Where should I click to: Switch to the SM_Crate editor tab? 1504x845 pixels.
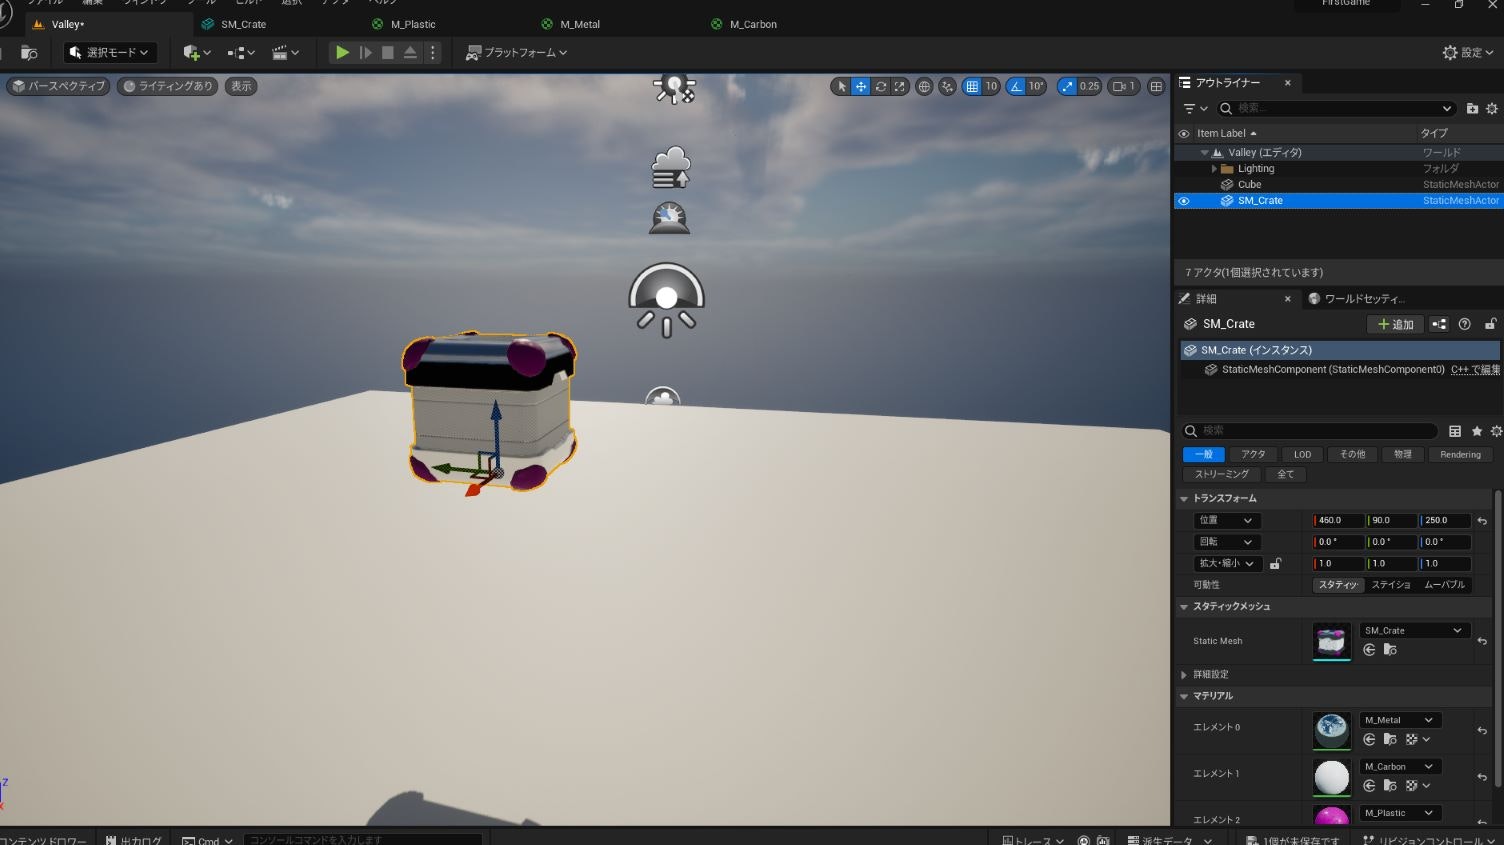[x=244, y=24]
